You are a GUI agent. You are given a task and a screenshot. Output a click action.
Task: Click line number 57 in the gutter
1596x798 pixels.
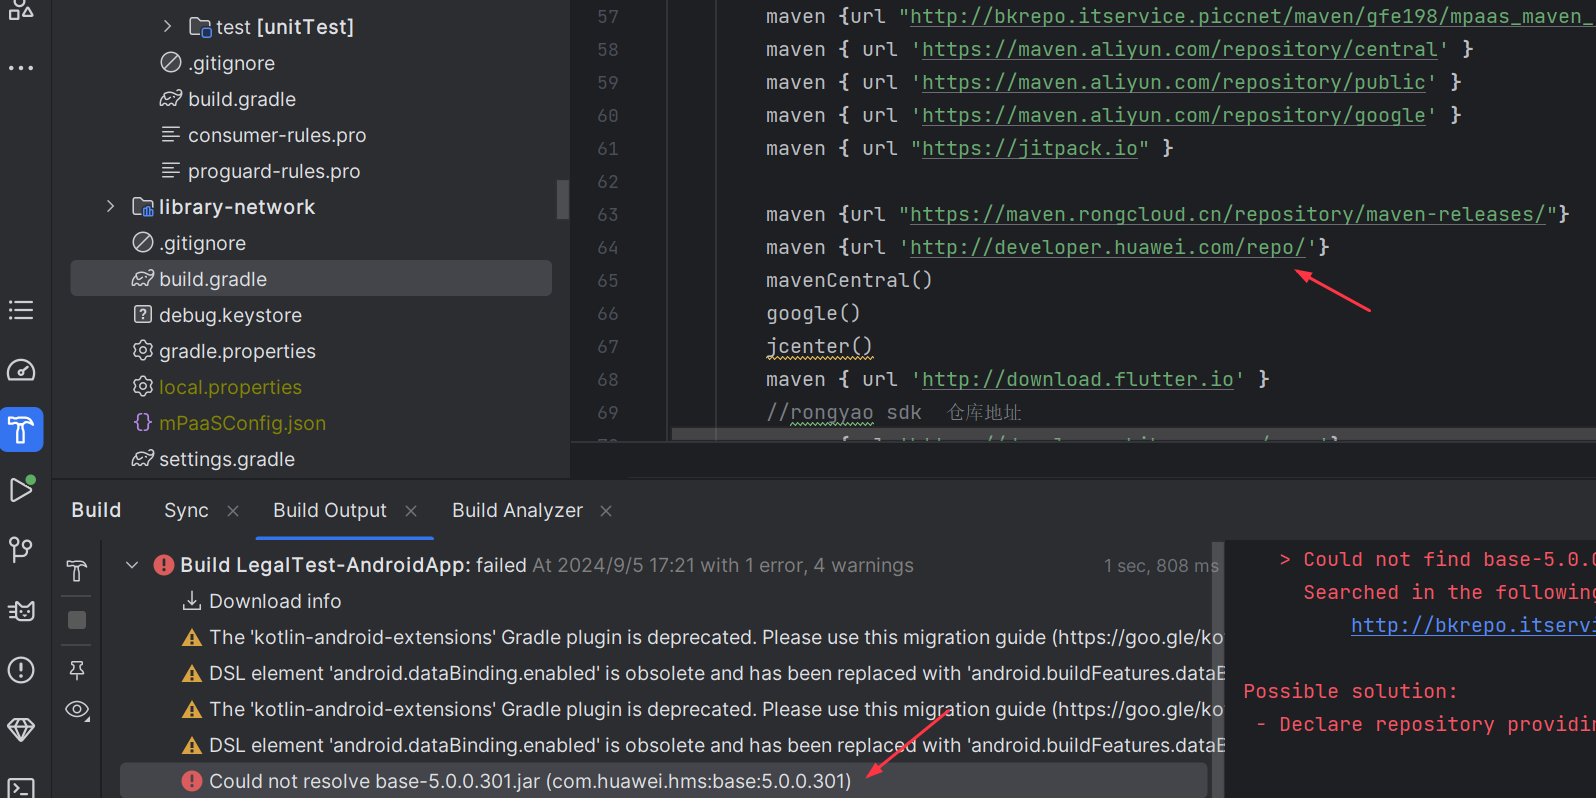click(608, 16)
